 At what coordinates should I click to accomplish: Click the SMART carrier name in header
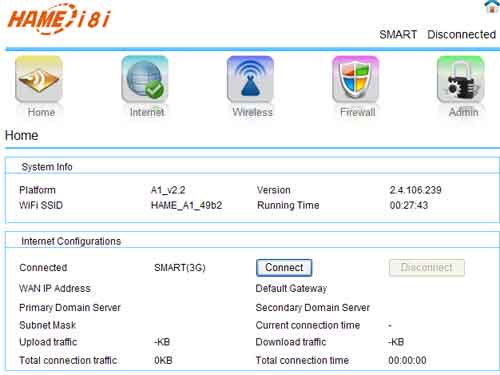pos(398,34)
